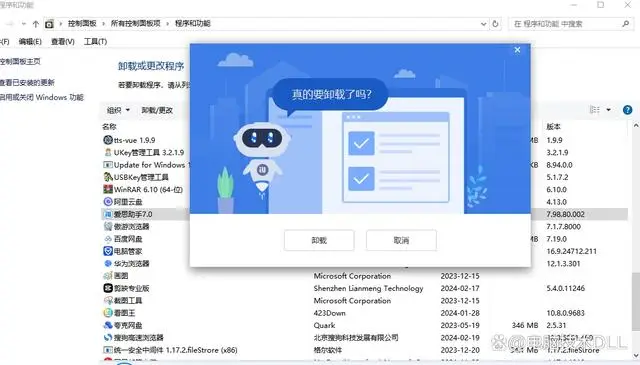The height and width of the screenshot is (365, 640).
Task: Expand the address bar history dropdown
Action: [x=484, y=24]
